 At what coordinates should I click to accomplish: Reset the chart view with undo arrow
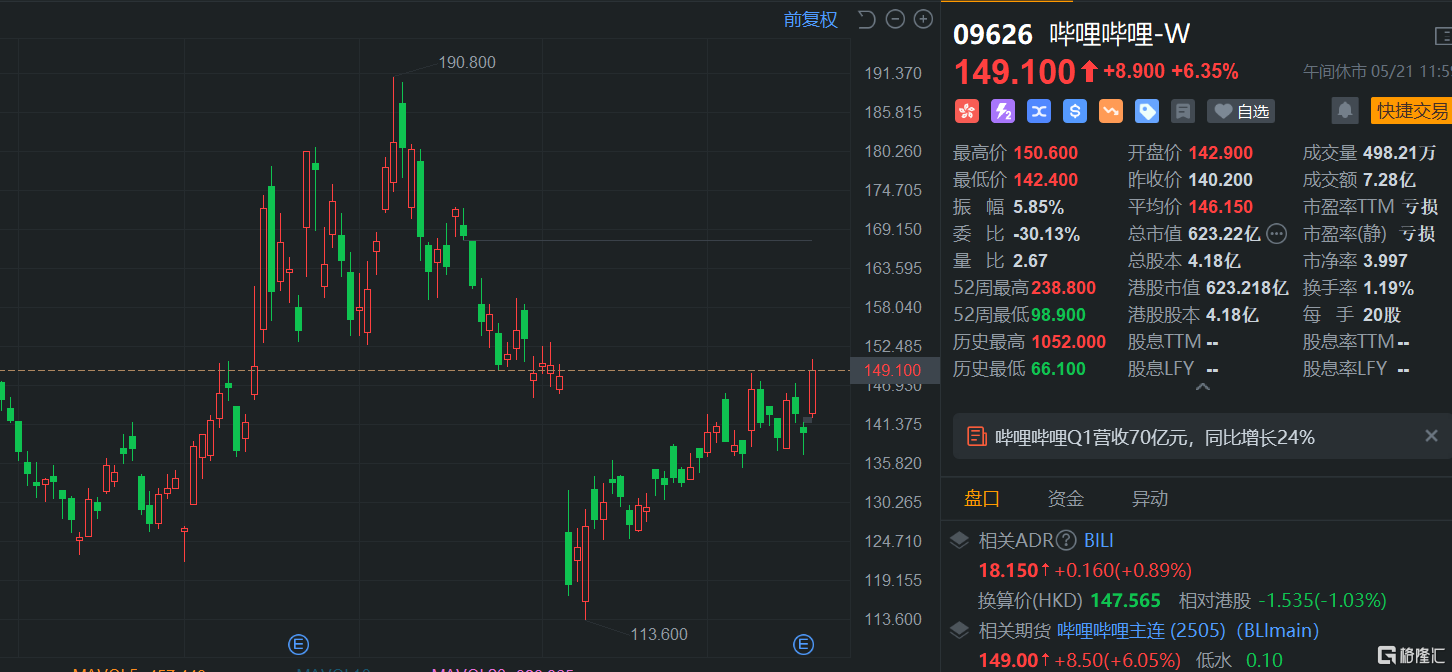(866, 19)
